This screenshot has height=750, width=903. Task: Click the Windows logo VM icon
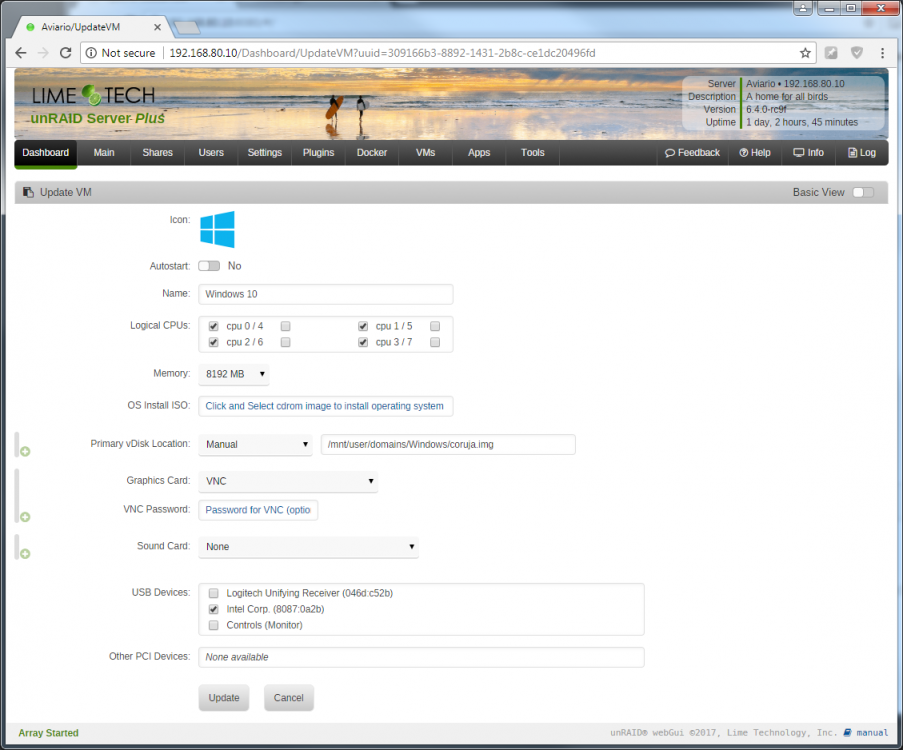tap(217, 229)
